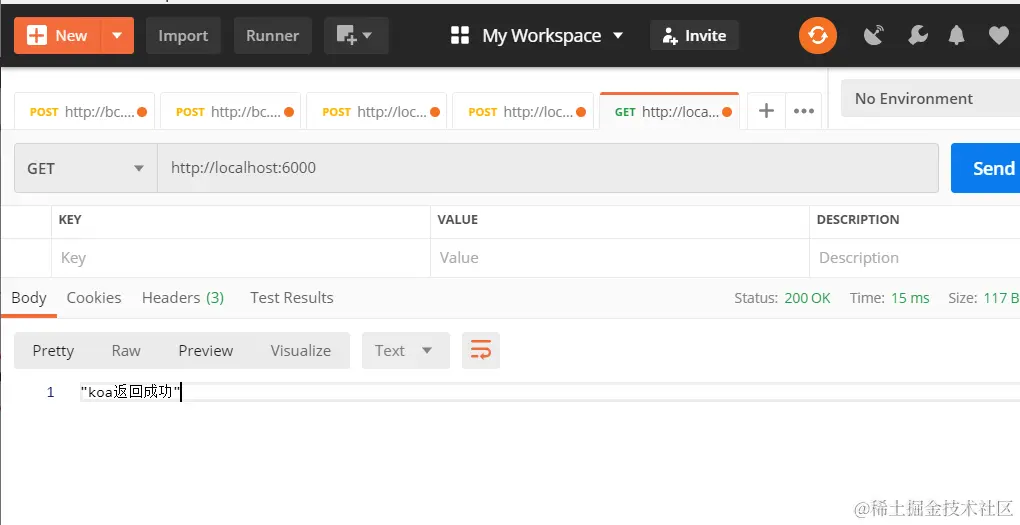
Task: Click line number 1 in response
Action: pos(50,392)
